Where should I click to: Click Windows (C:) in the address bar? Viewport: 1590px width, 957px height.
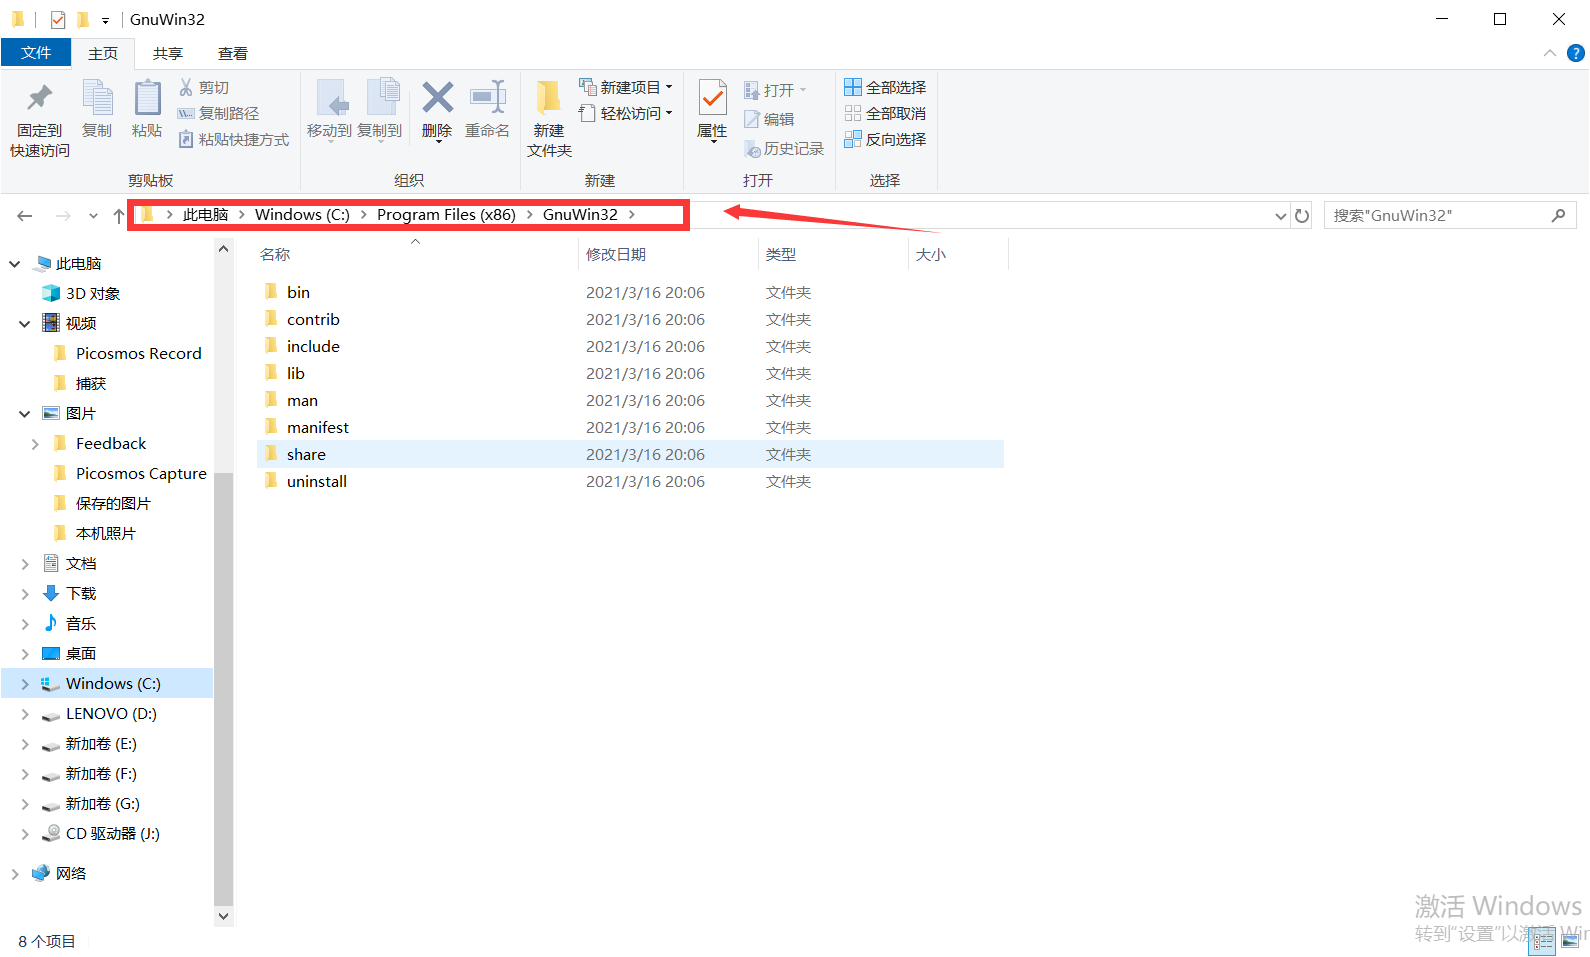(x=302, y=215)
